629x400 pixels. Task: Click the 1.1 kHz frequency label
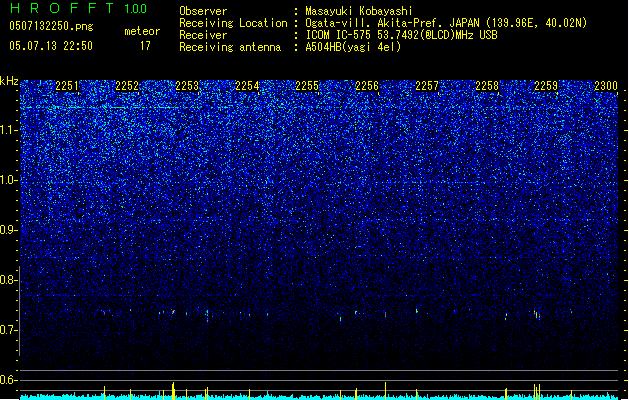click(9, 130)
